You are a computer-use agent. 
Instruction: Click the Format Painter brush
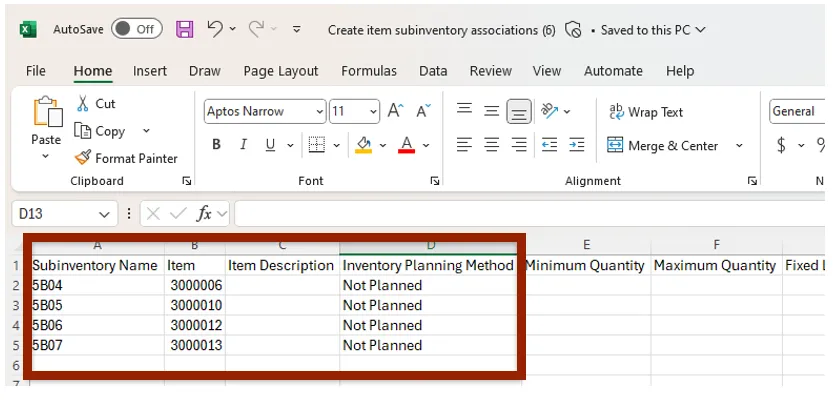point(83,158)
